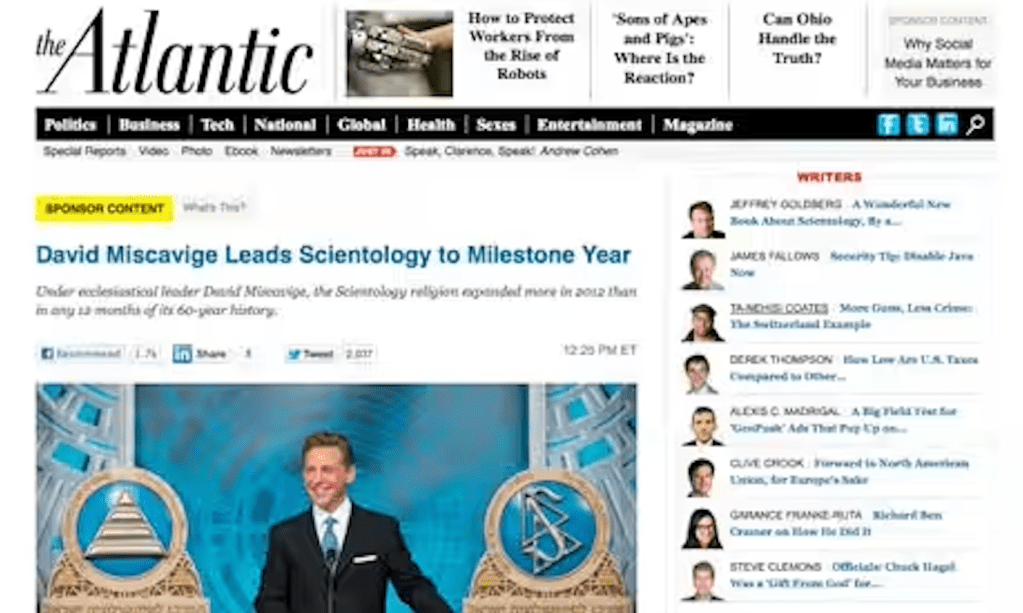1023x613 pixels.
Task: Click the Facebook icon in navigation bar
Action: 889,125
